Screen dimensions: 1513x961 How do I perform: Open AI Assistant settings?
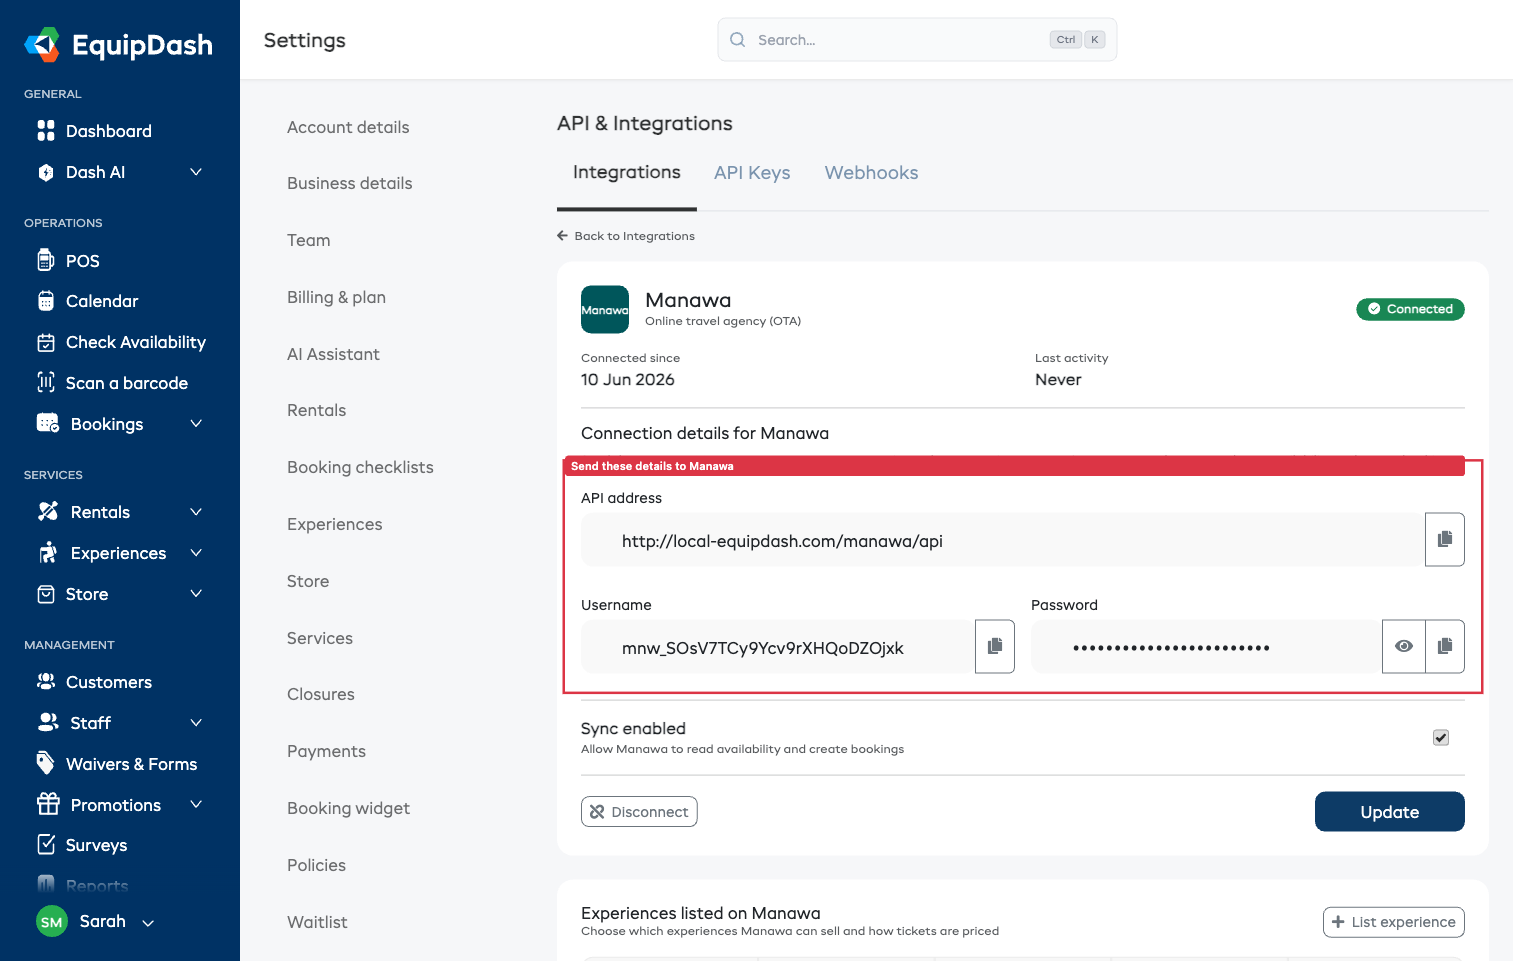(x=333, y=354)
